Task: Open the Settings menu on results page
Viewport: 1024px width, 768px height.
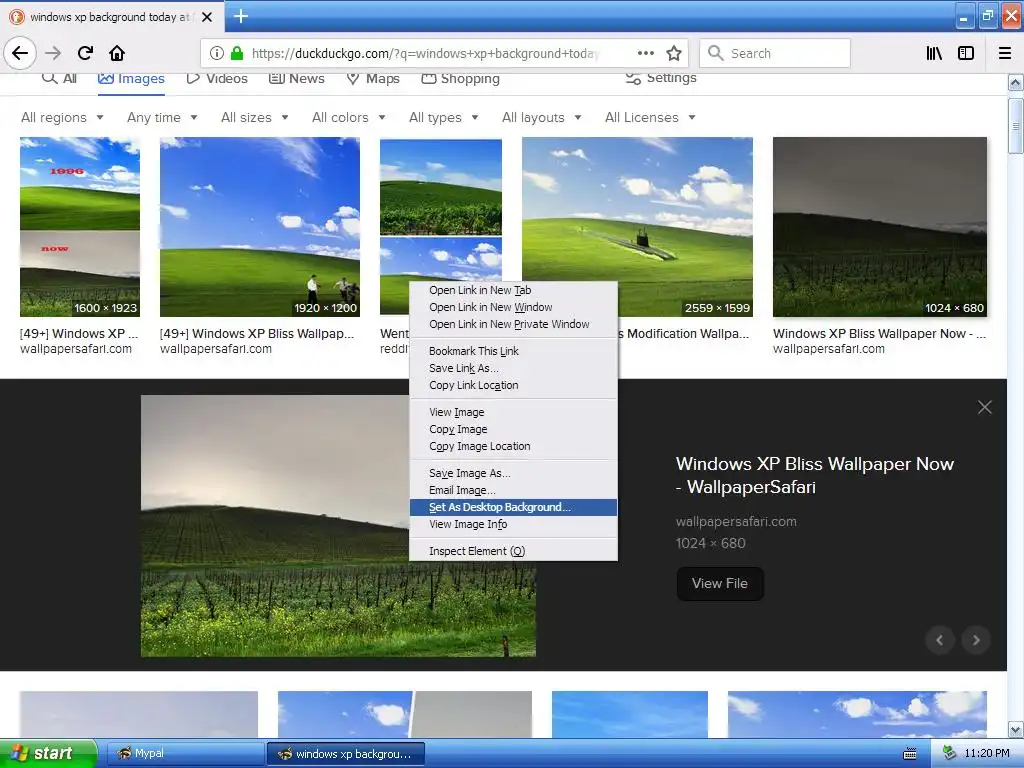Action: (661, 78)
